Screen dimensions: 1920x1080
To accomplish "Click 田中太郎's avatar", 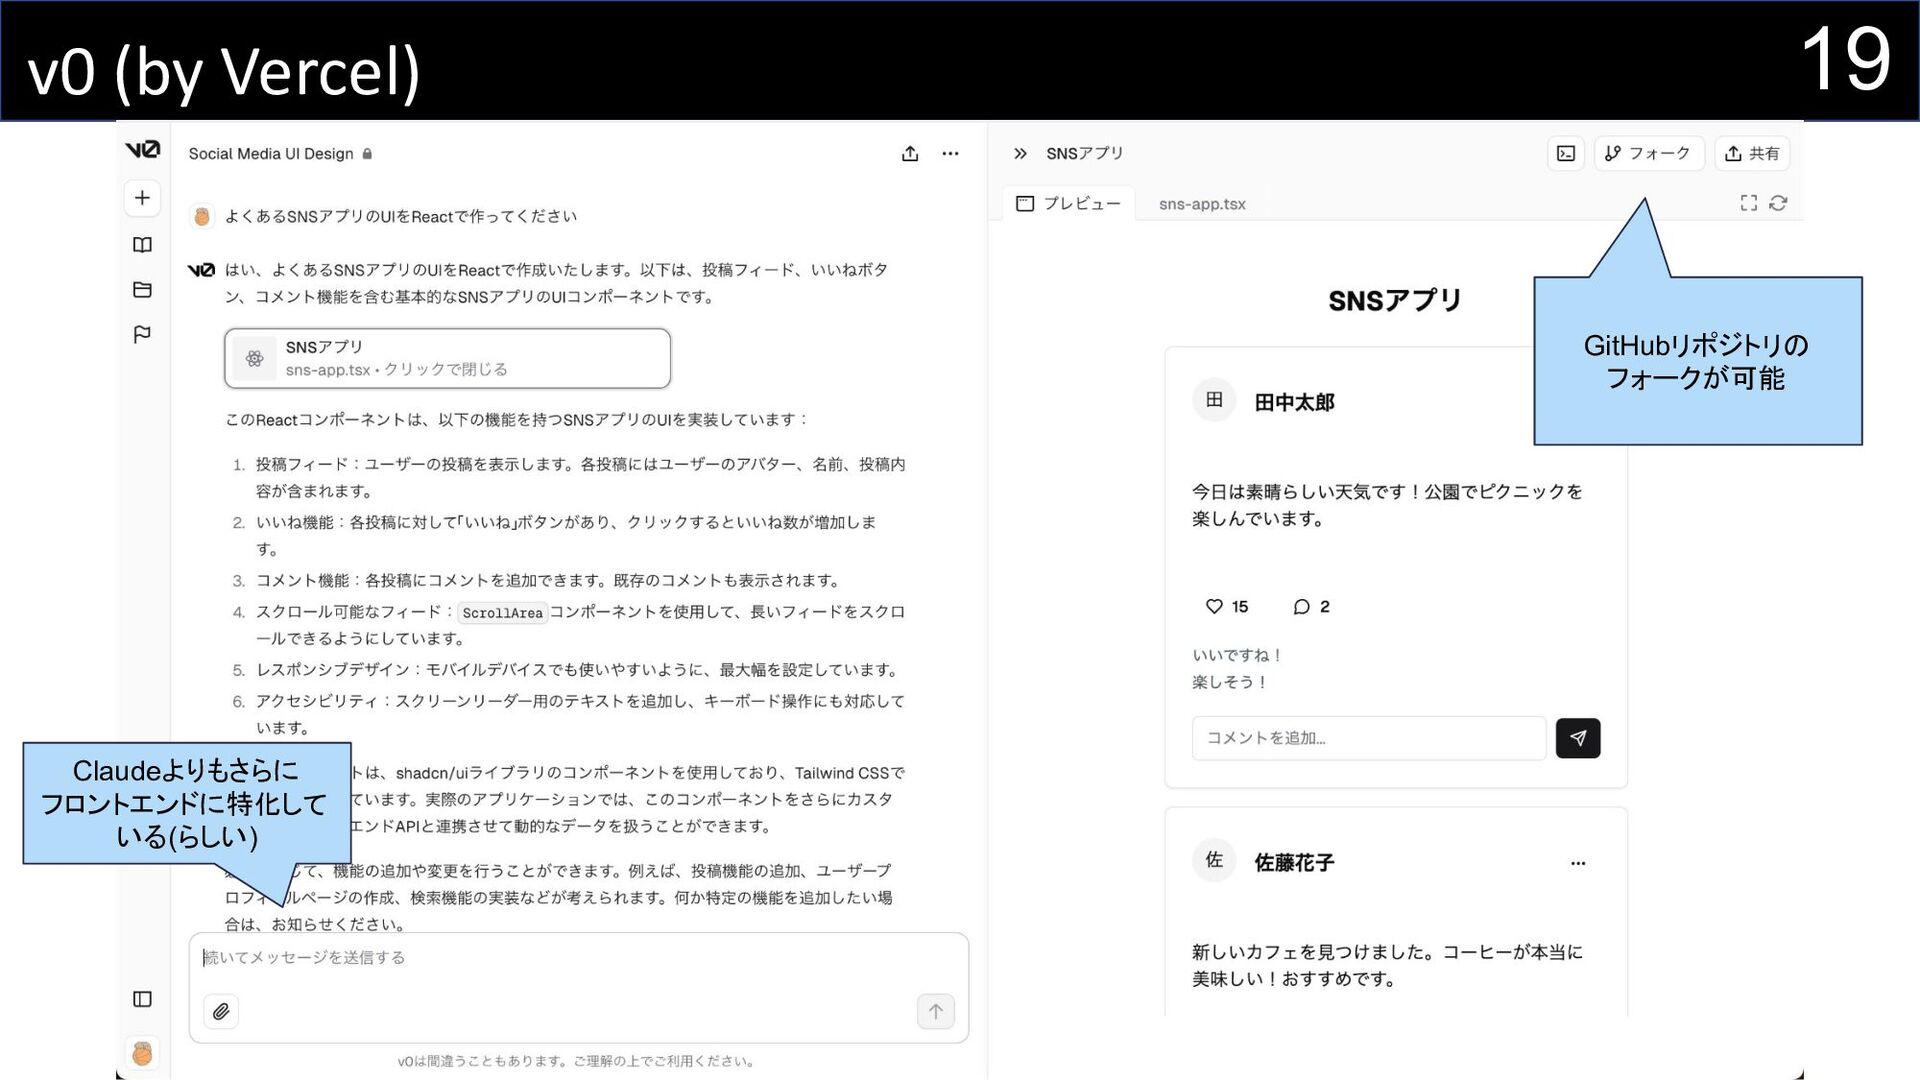I will coord(1214,400).
